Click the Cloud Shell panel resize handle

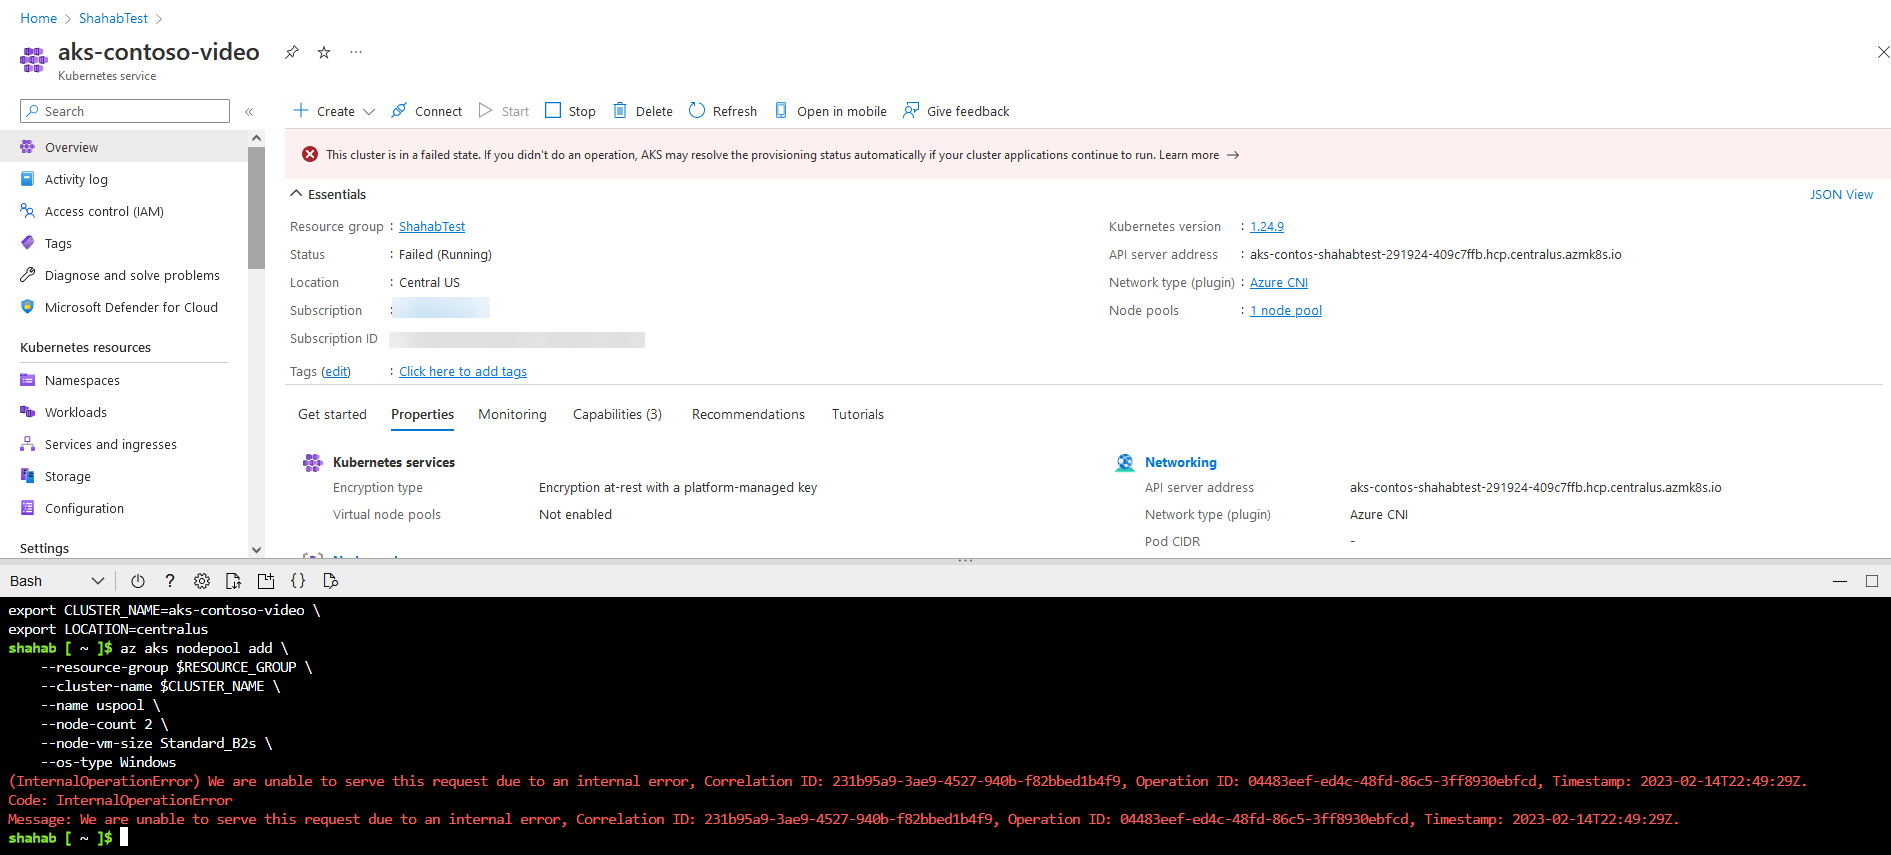click(965, 560)
